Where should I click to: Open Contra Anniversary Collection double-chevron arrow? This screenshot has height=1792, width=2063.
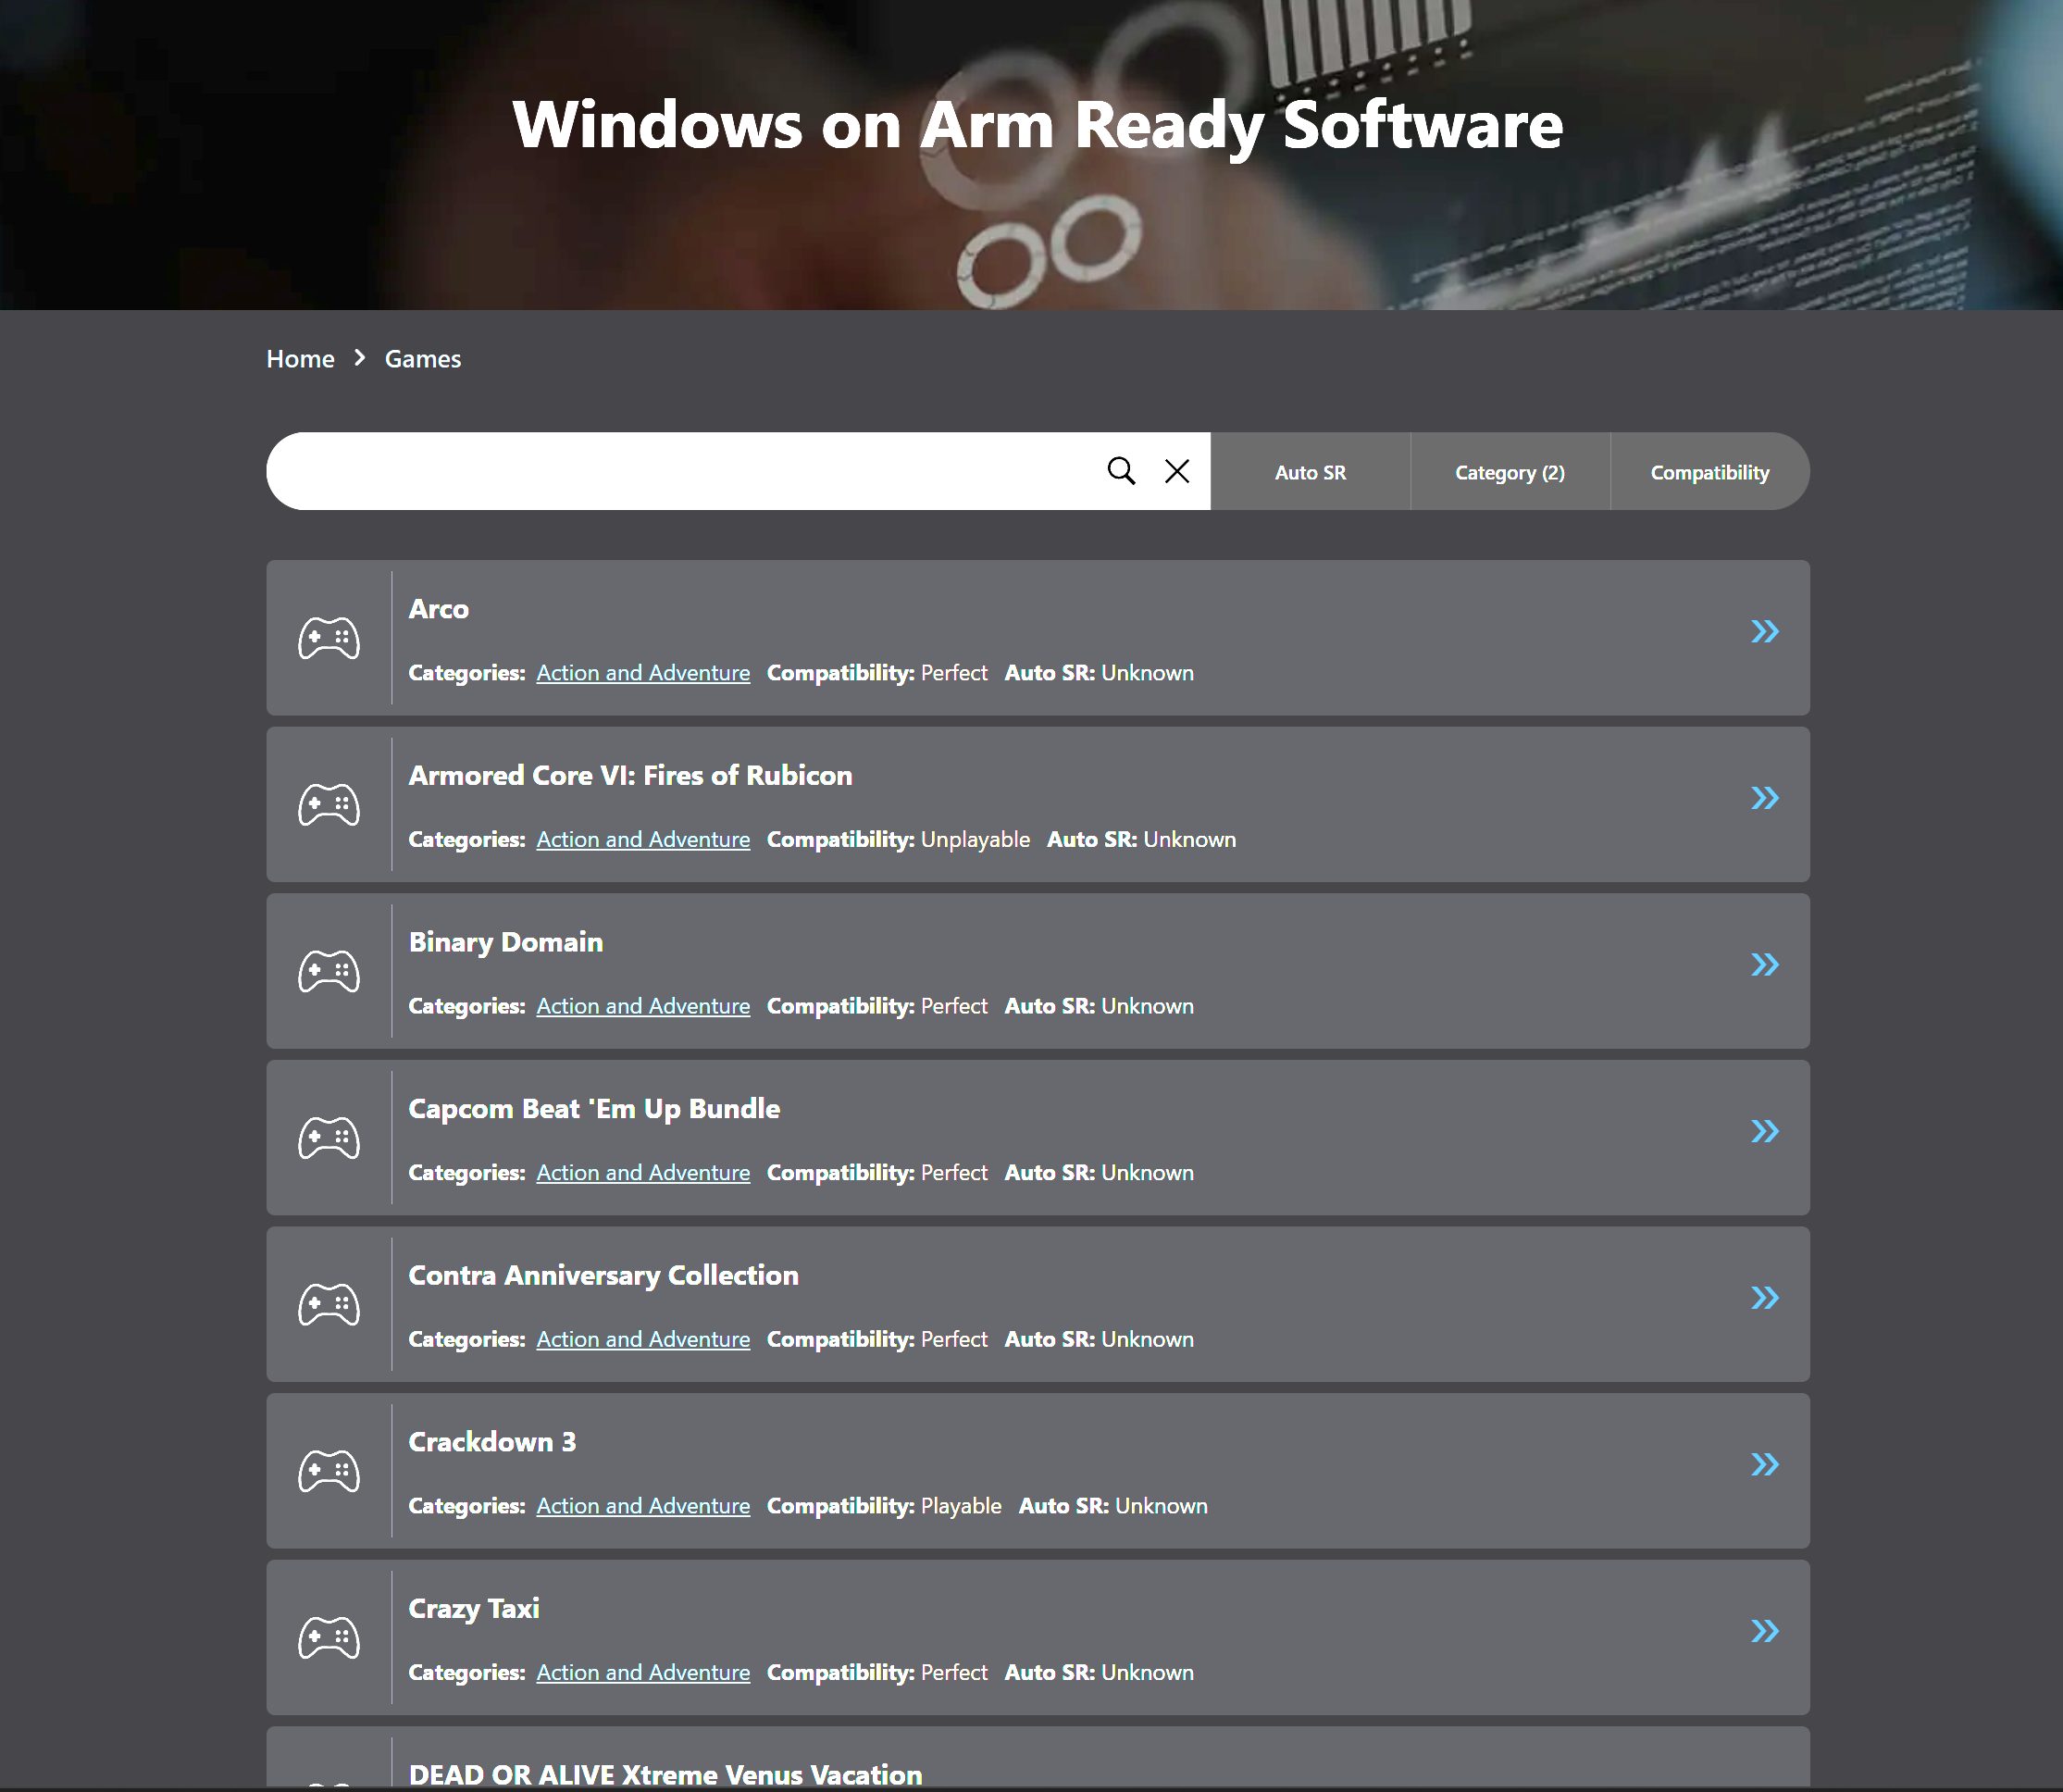coord(1765,1298)
